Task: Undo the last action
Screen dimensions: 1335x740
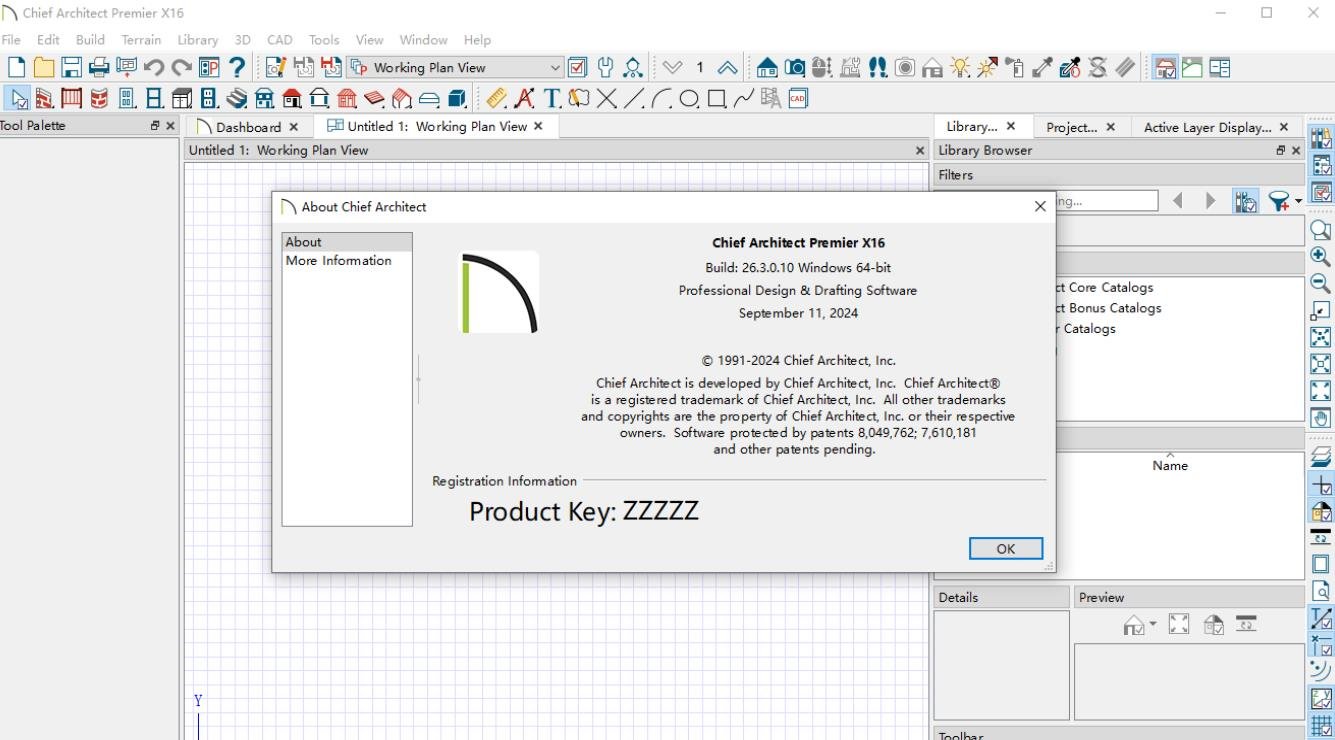Action: click(153, 68)
